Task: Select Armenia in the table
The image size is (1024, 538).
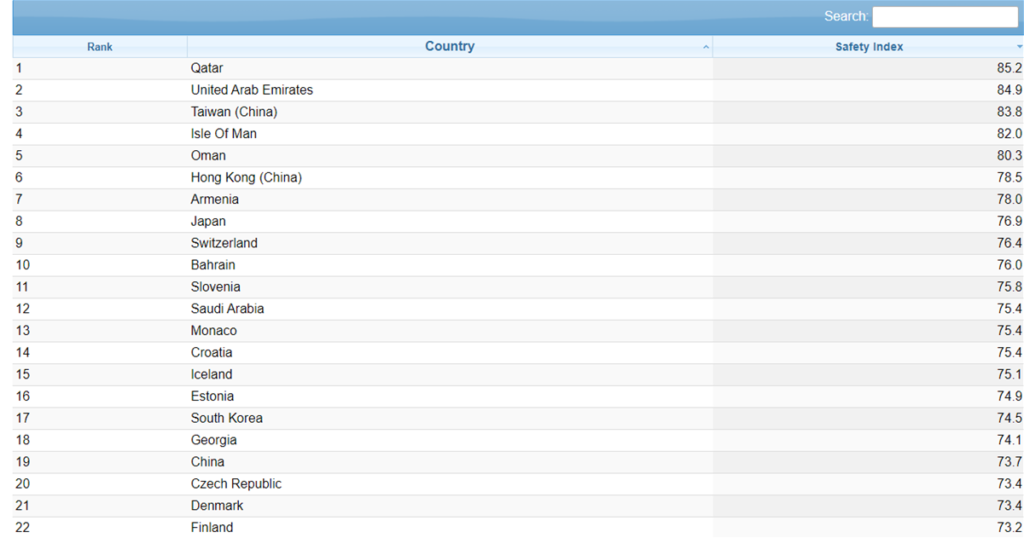Action: pos(214,199)
